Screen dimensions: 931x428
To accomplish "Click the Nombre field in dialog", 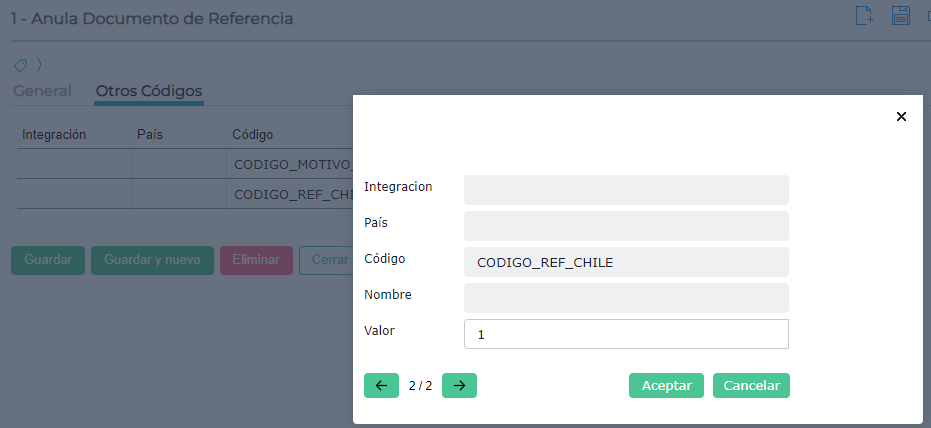I will coord(626,298).
